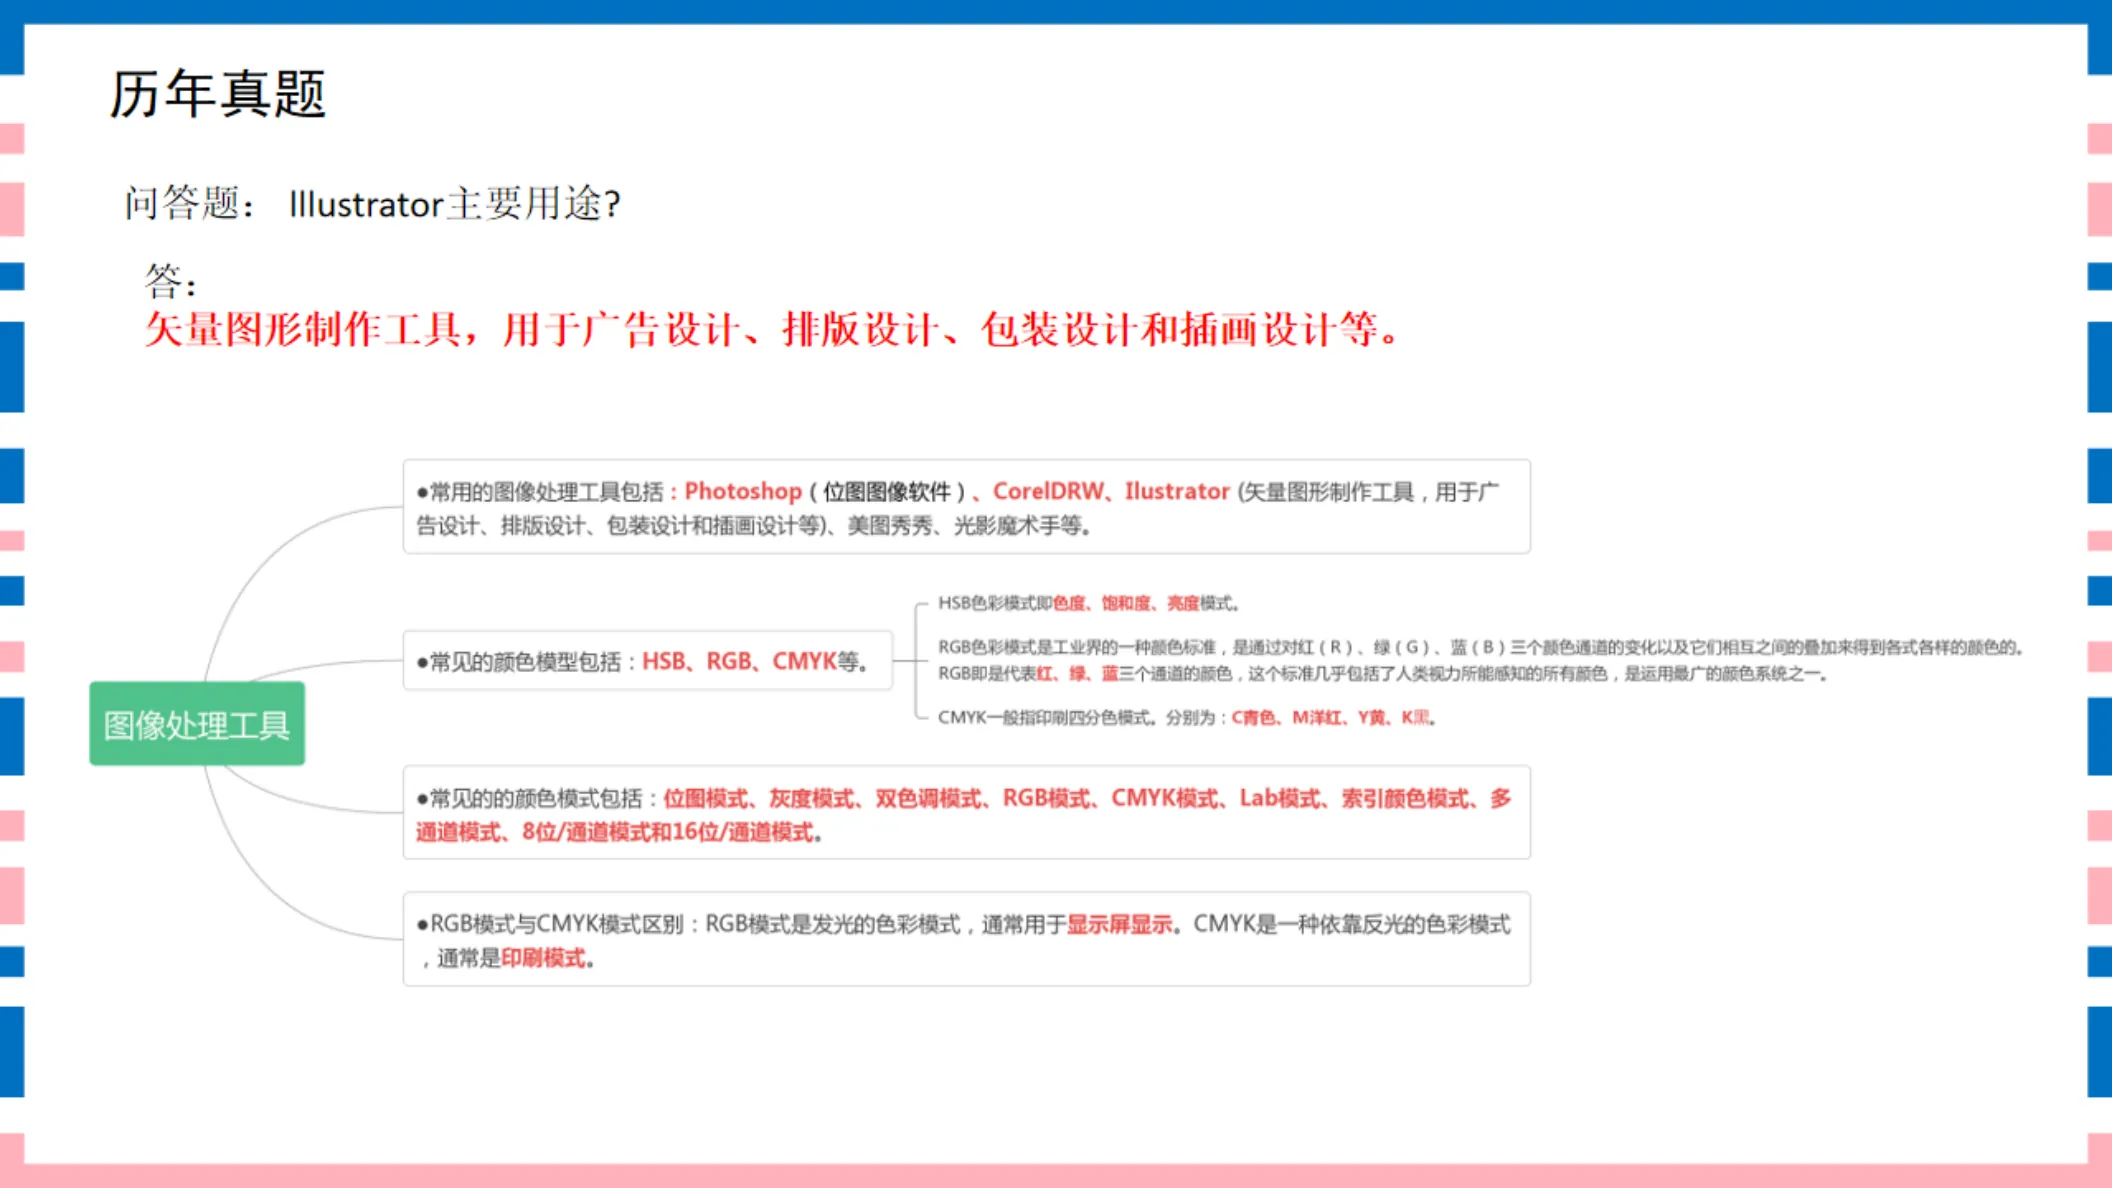2112x1188 pixels.
Task: Click the red text 印刷模式
Action: click(x=543, y=958)
